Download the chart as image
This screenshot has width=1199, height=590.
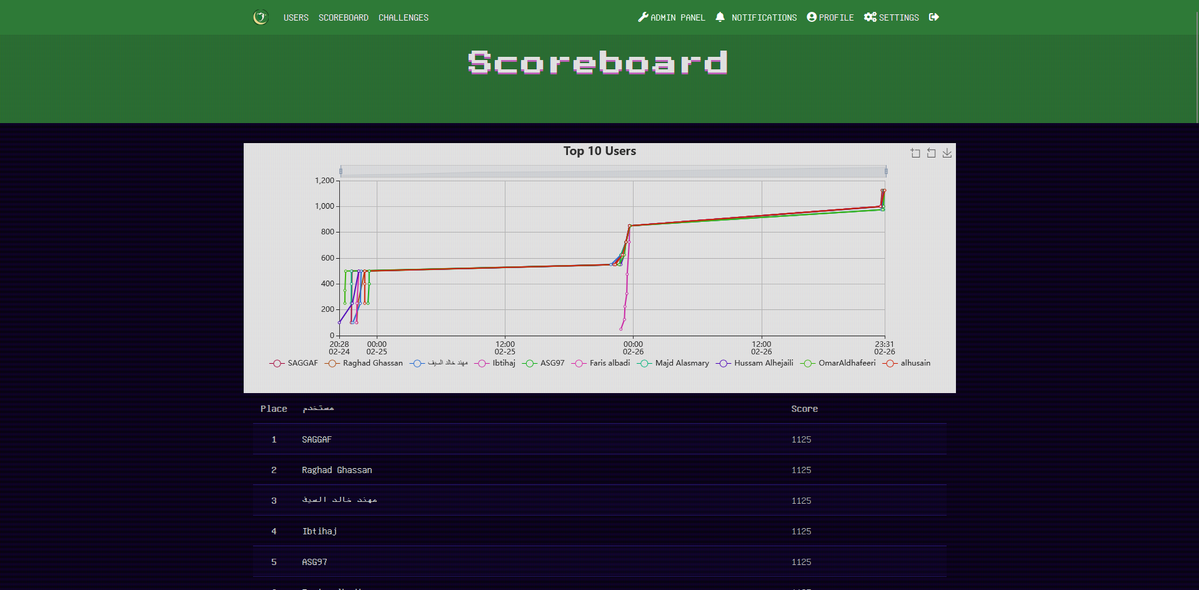pyautogui.click(x=947, y=153)
